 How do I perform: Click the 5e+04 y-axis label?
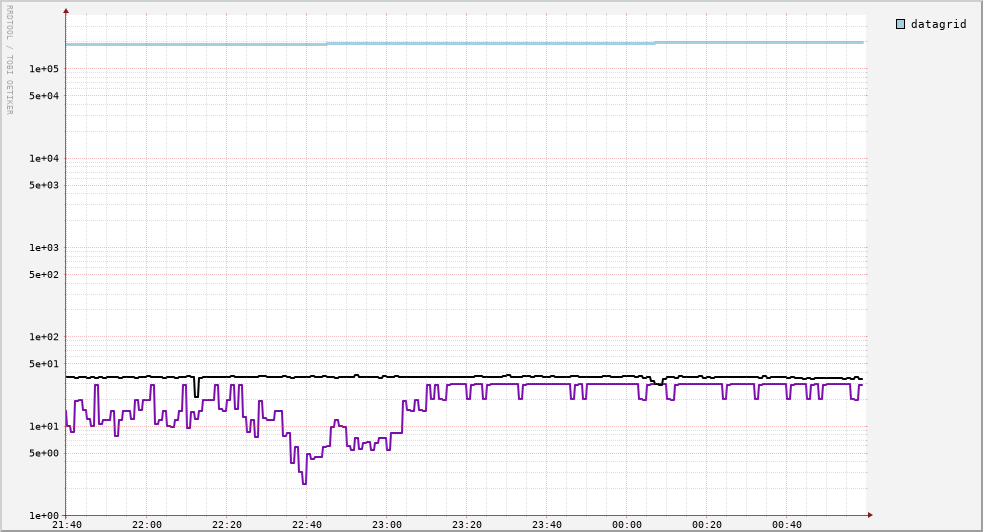click(44, 96)
